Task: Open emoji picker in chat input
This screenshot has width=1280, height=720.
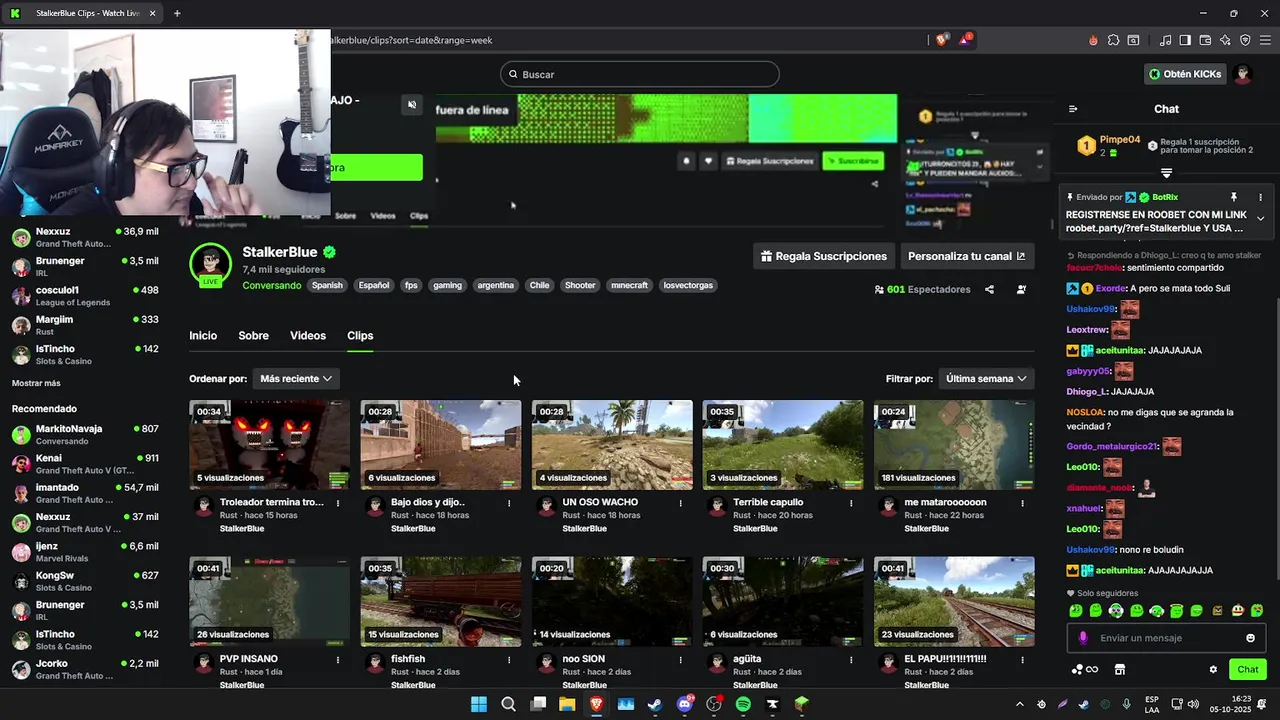Action: [x=1250, y=638]
